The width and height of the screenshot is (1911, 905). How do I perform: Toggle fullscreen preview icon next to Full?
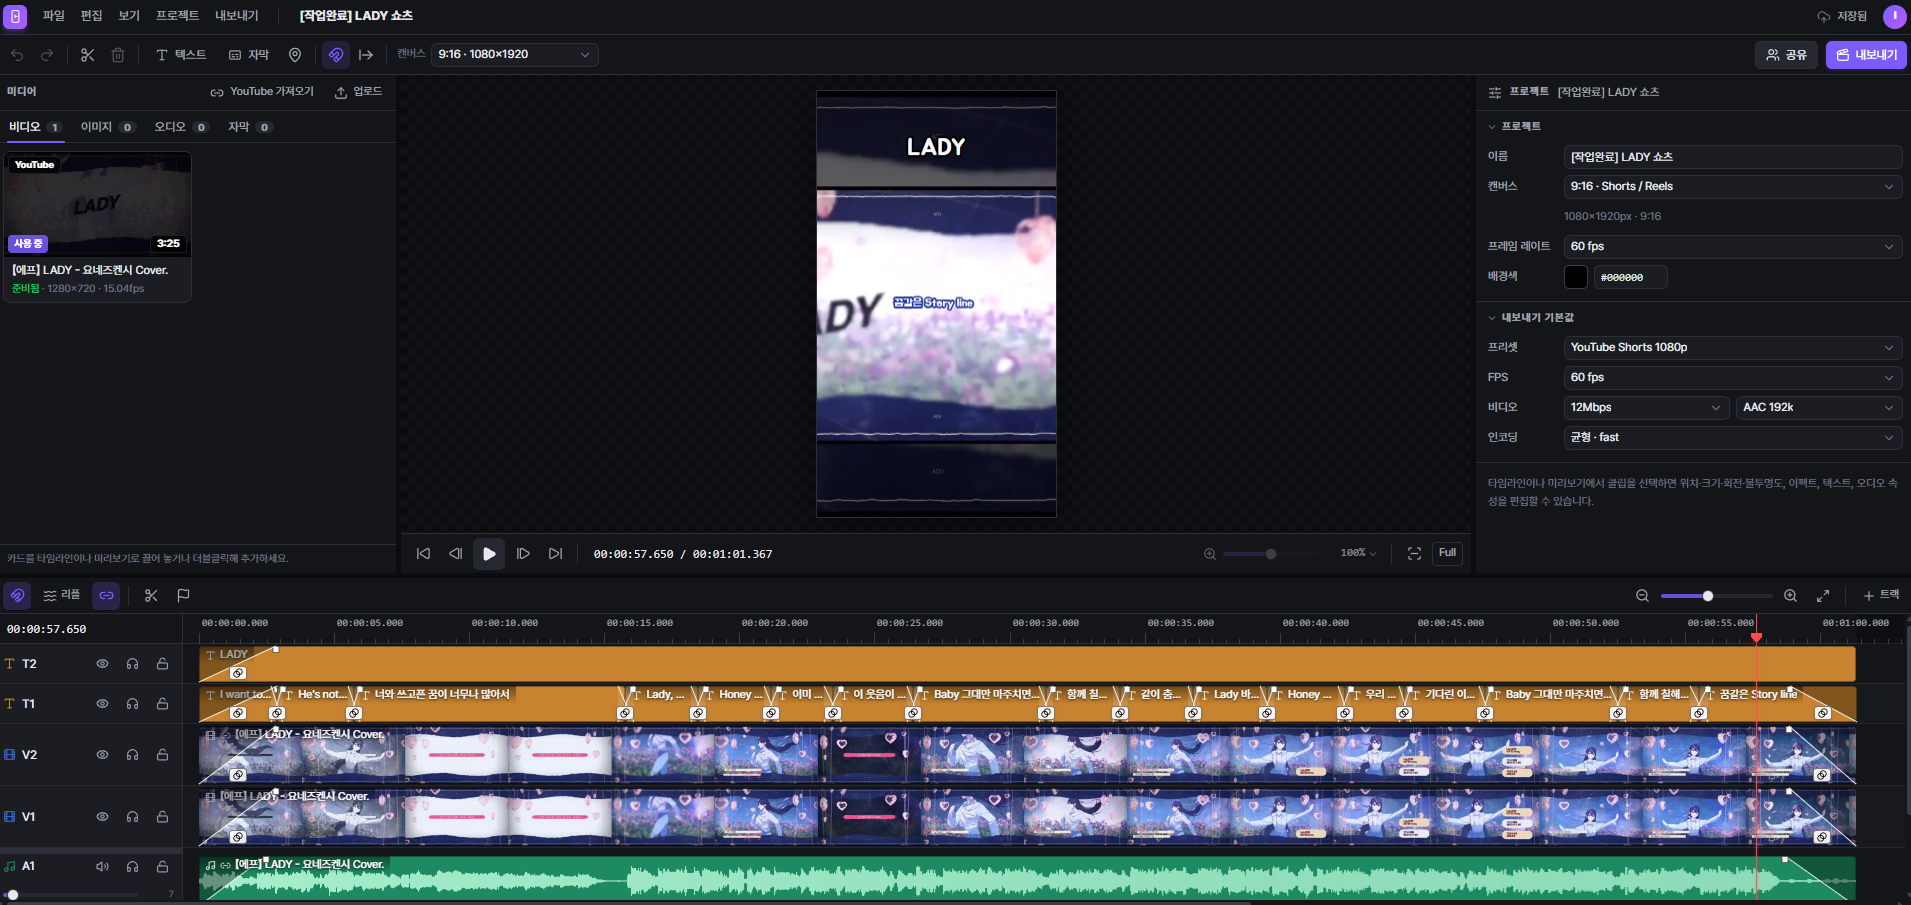pos(1414,553)
